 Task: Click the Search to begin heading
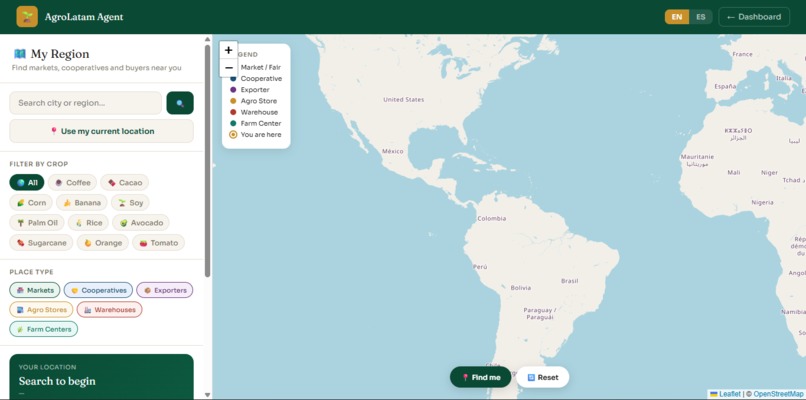click(57, 381)
